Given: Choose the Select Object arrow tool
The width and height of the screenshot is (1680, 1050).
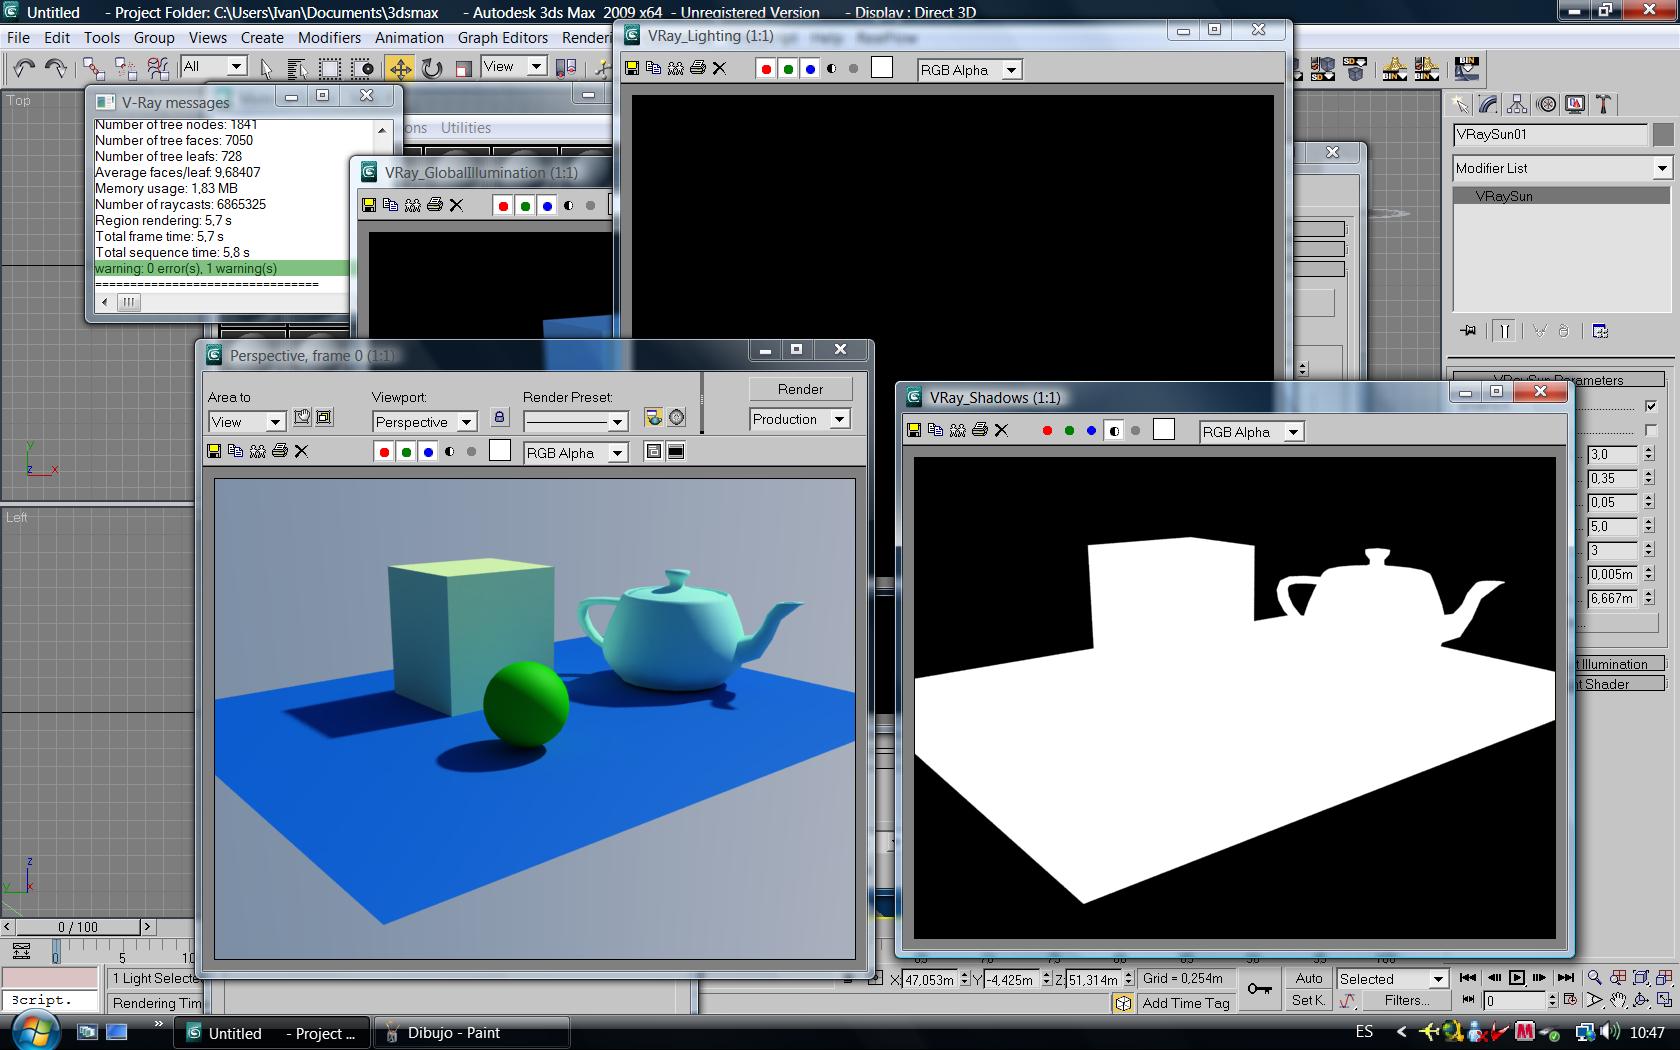Looking at the screenshot, I should pos(266,68).
